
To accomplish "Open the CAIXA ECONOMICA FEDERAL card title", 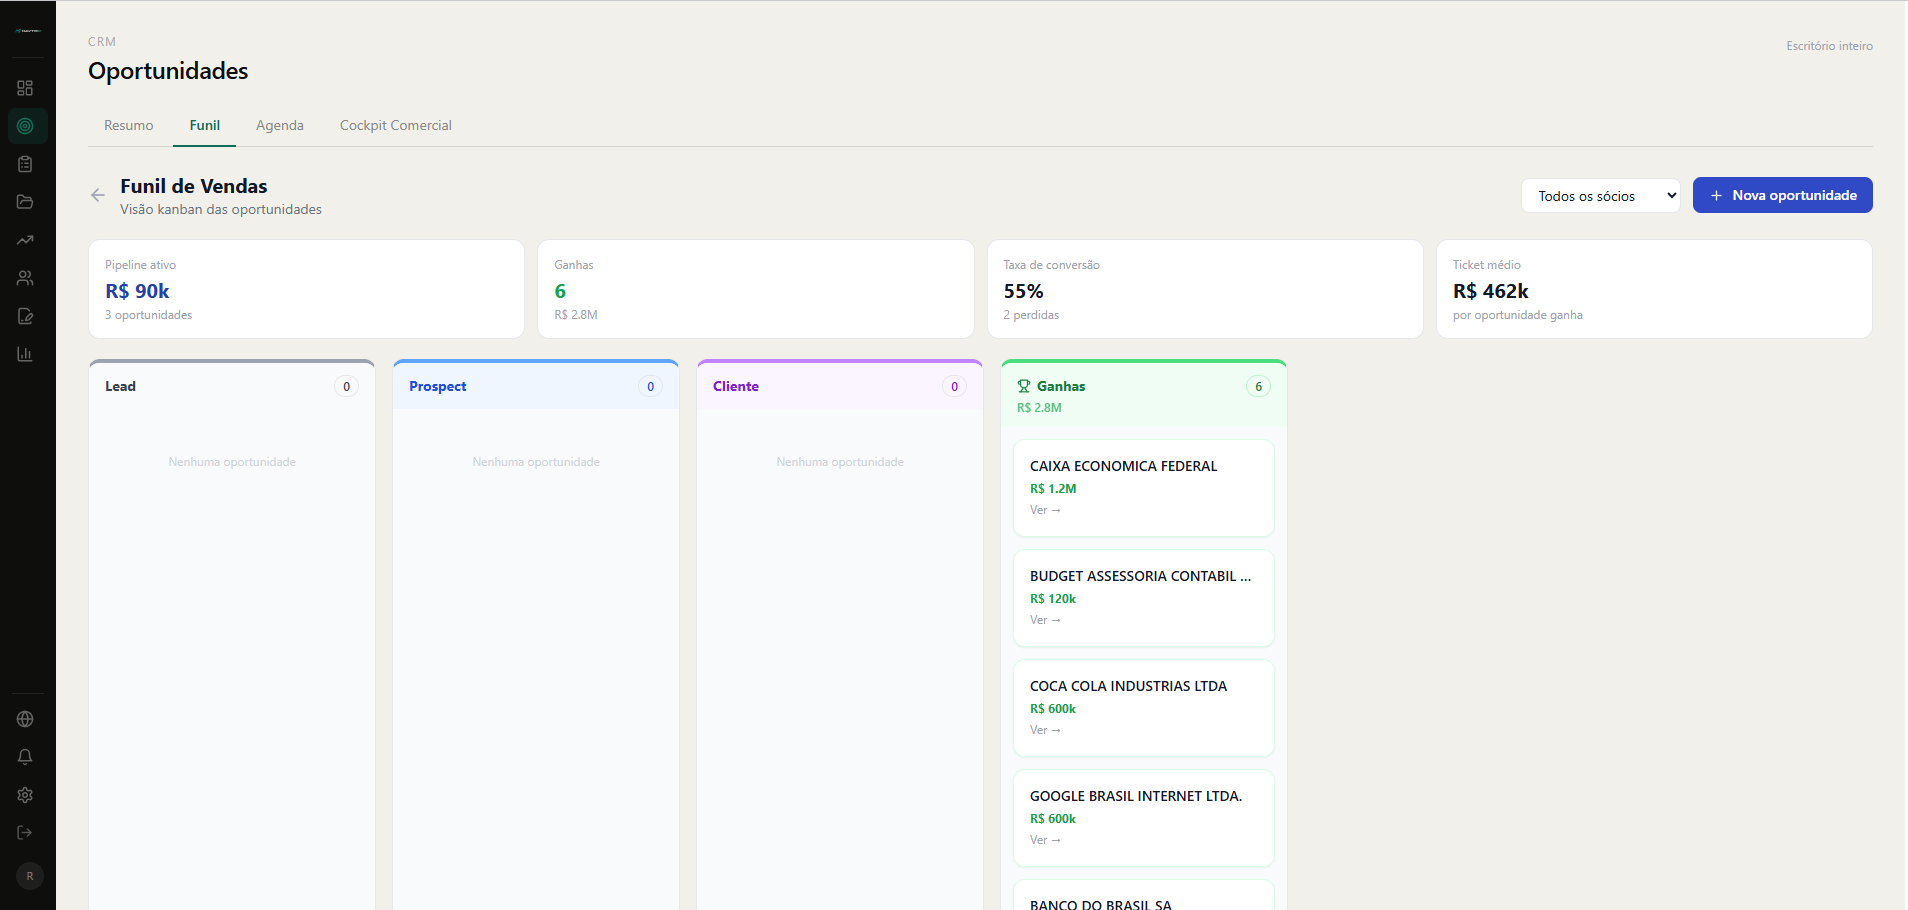I will coord(1123,466).
